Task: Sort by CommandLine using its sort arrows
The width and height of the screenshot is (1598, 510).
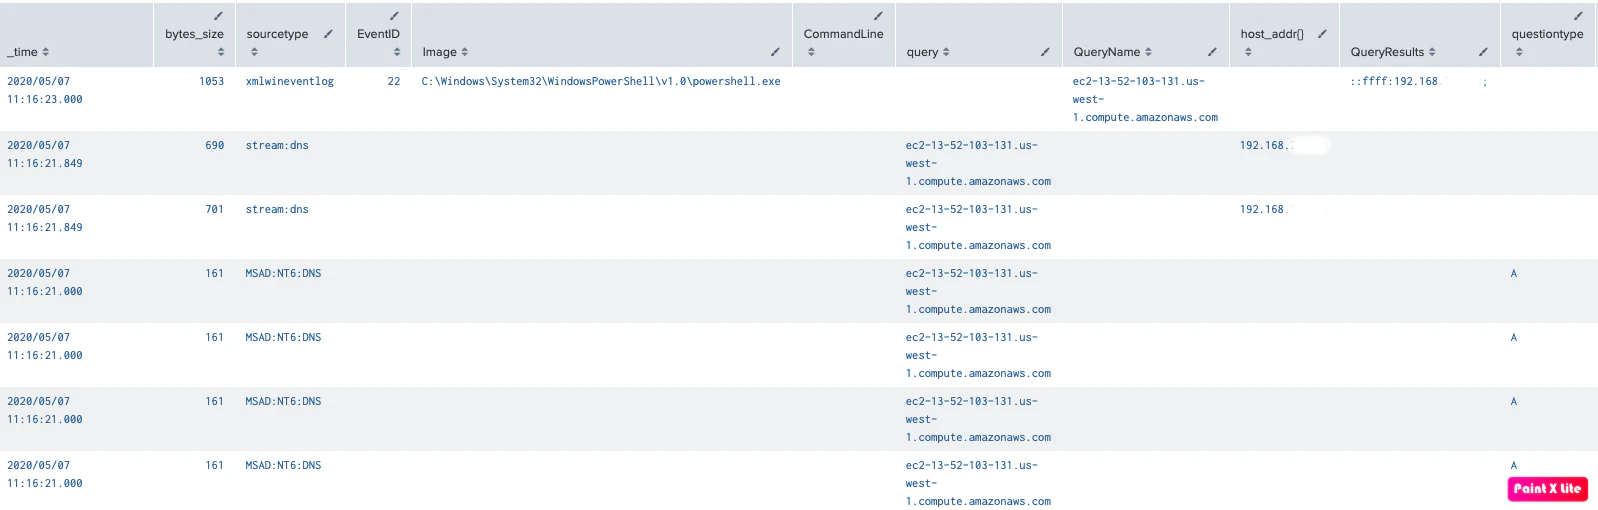Action: [811, 52]
